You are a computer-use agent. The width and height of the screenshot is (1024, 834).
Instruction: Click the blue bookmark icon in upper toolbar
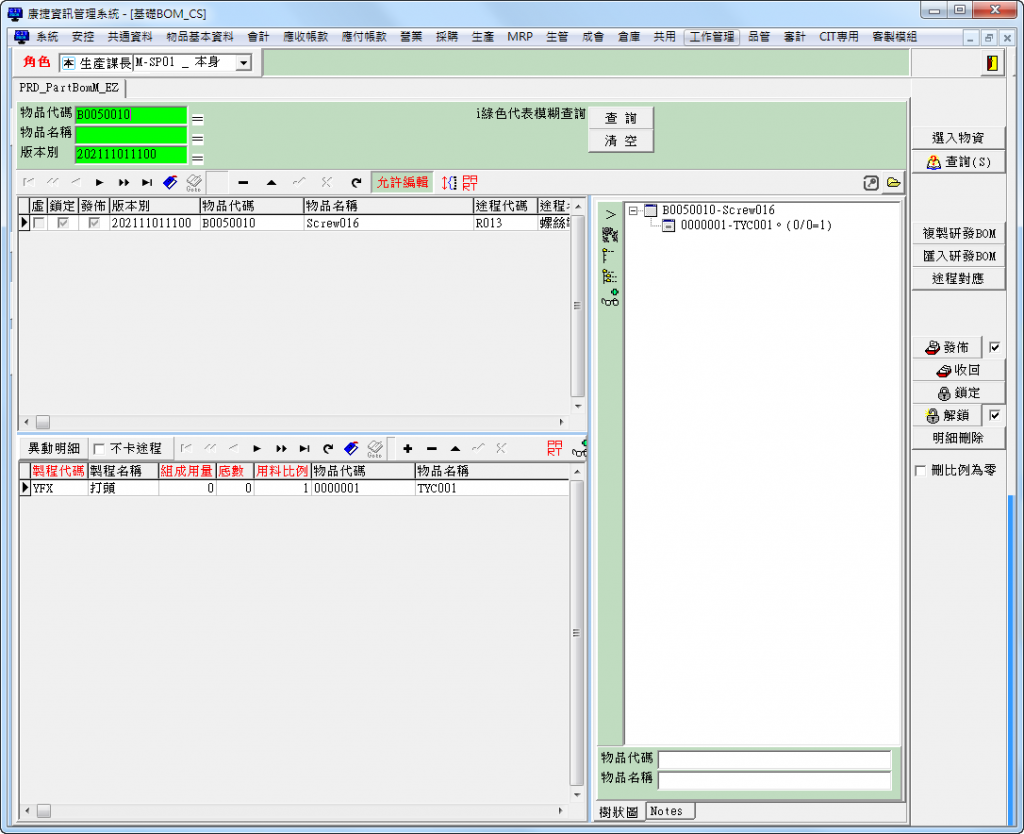point(170,182)
